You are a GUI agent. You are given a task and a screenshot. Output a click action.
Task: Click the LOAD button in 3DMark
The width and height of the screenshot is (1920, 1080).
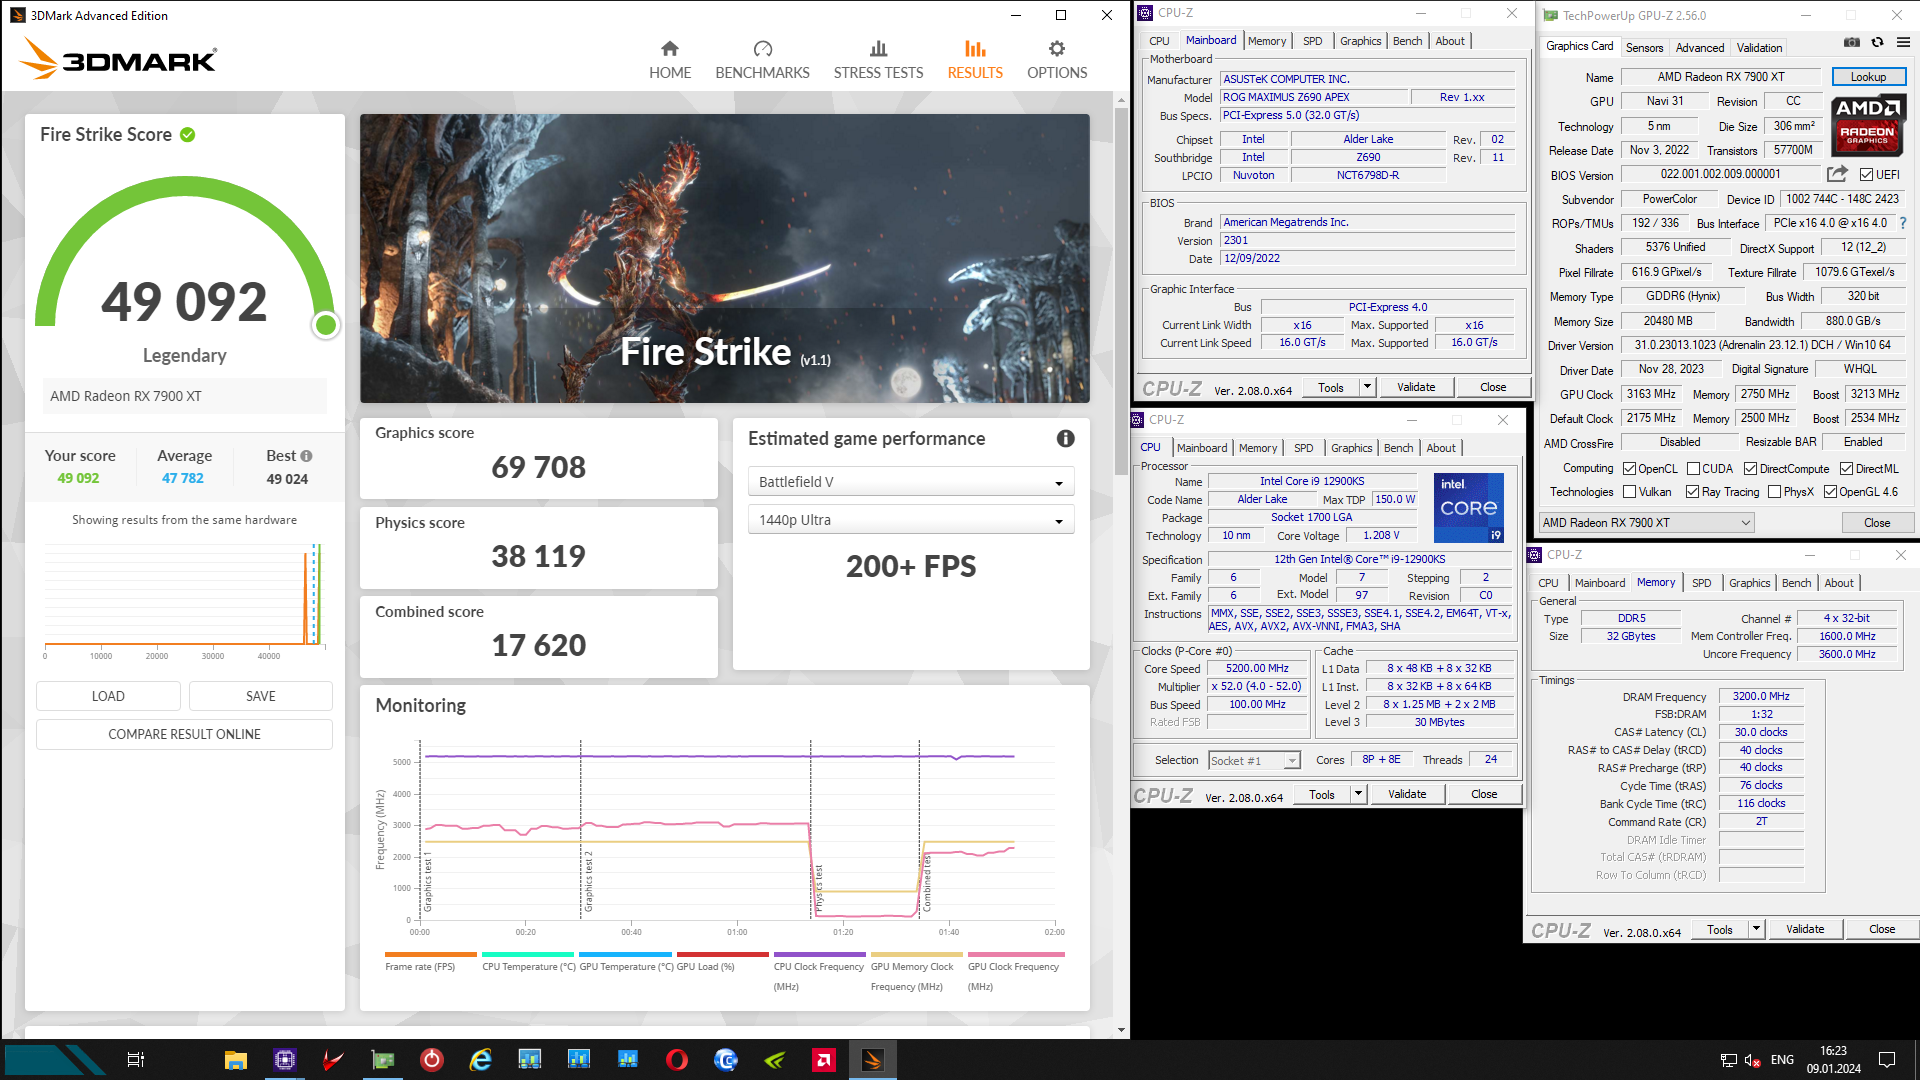click(108, 696)
